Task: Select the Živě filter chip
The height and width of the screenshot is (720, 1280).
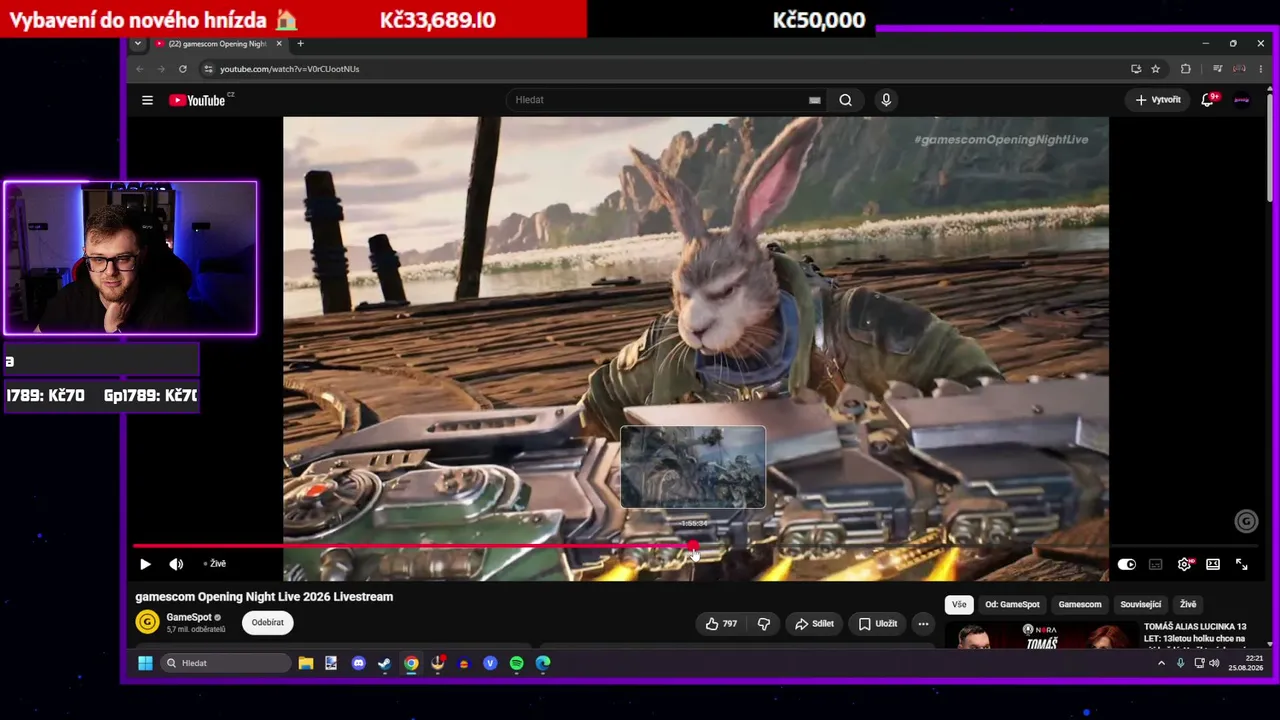Action: click(1188, 604)
